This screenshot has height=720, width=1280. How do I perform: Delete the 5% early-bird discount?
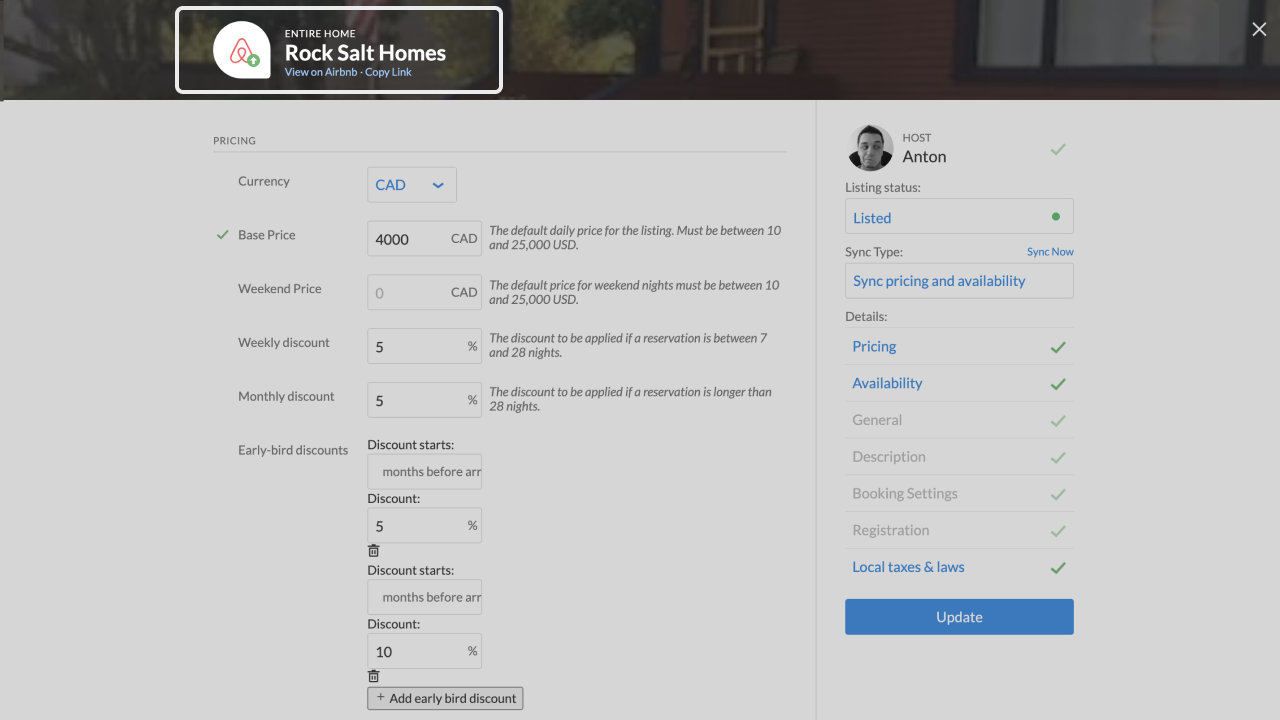point(374,551)
